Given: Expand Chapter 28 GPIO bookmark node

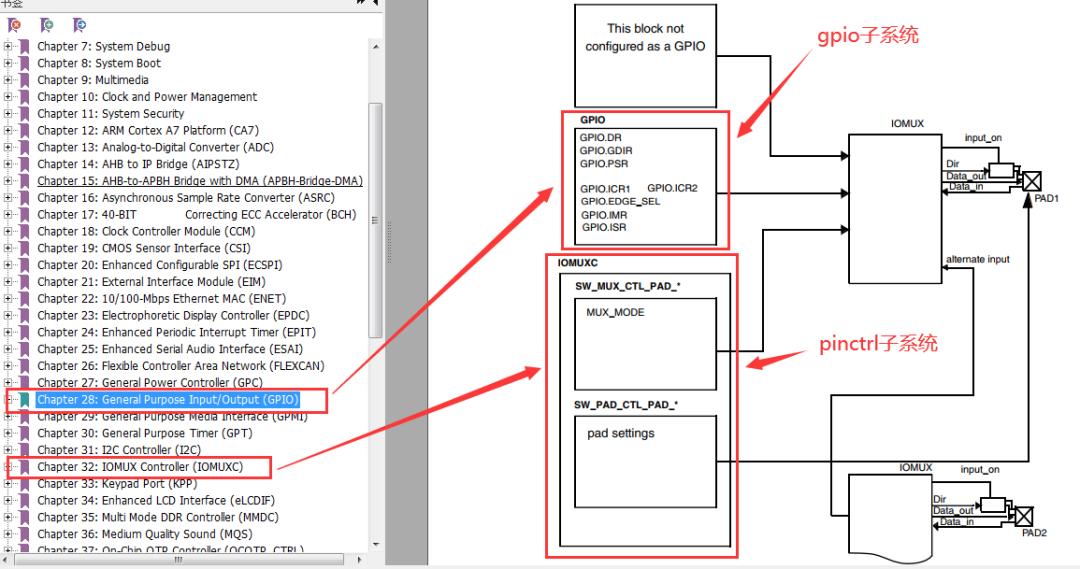Looking at the screenshot, I should [x=8, y=400].
